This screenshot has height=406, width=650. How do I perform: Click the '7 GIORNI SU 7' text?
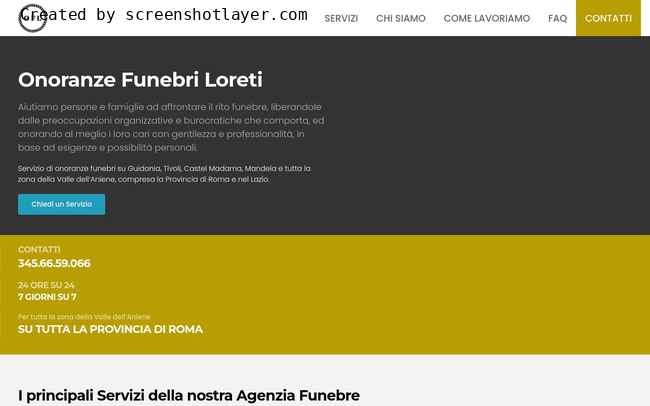[x=47, y=297]
